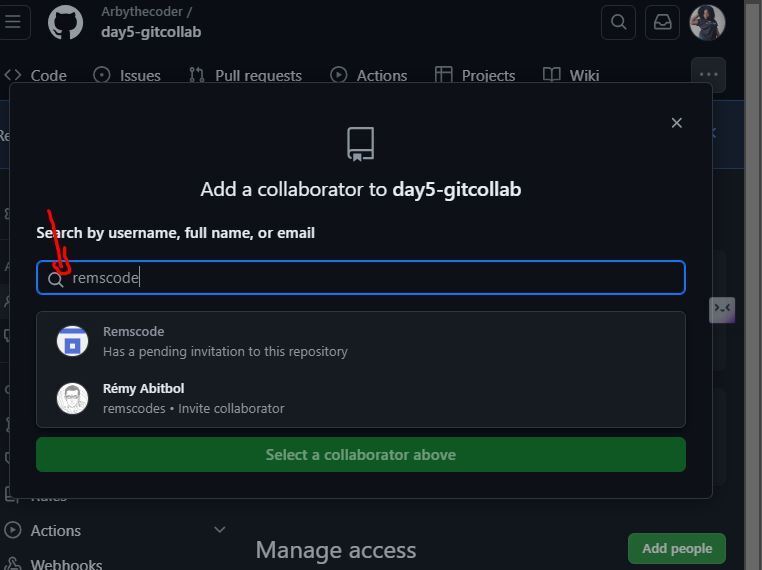Click the Remscode avatar icon in results
Viewport: 762px width, 570px height.
(73, 341)
